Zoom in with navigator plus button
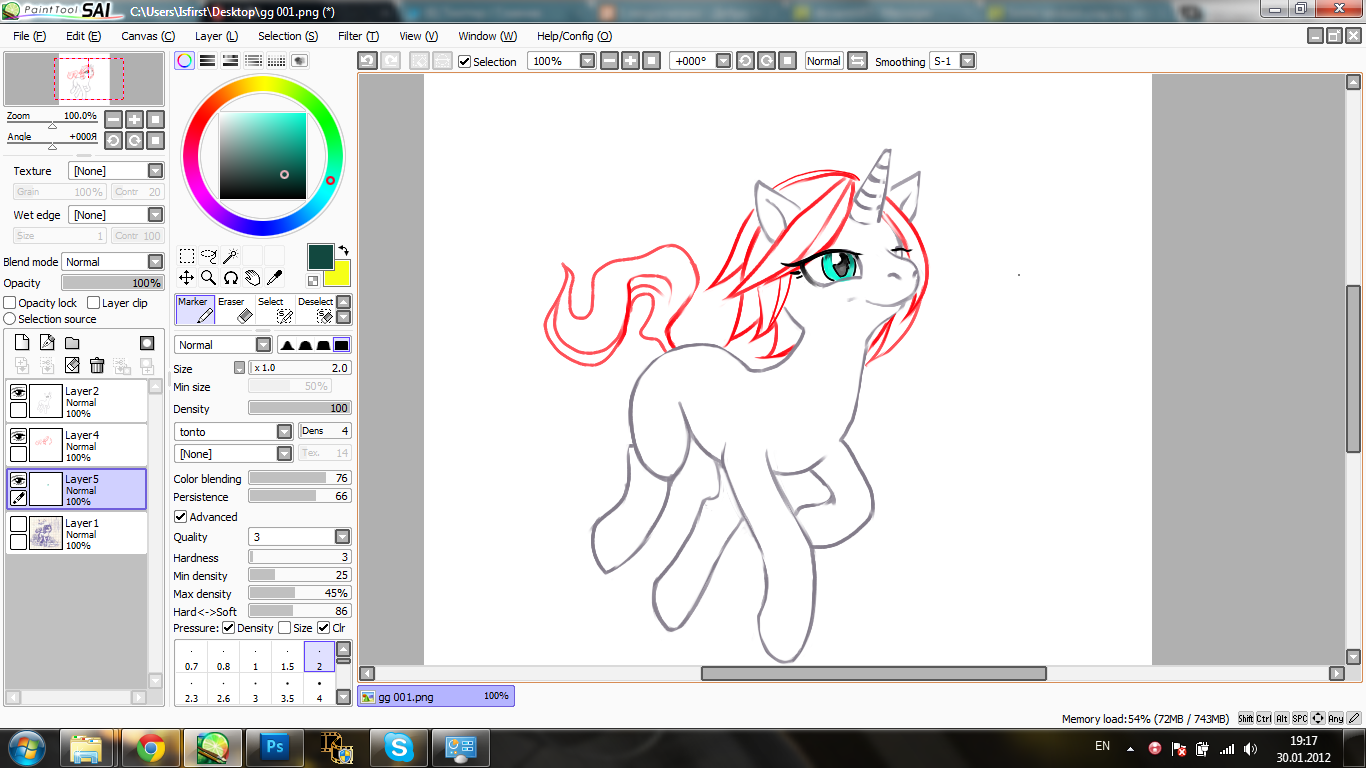This screenshot has height=768, width=1366. click(x=134, y=119)
